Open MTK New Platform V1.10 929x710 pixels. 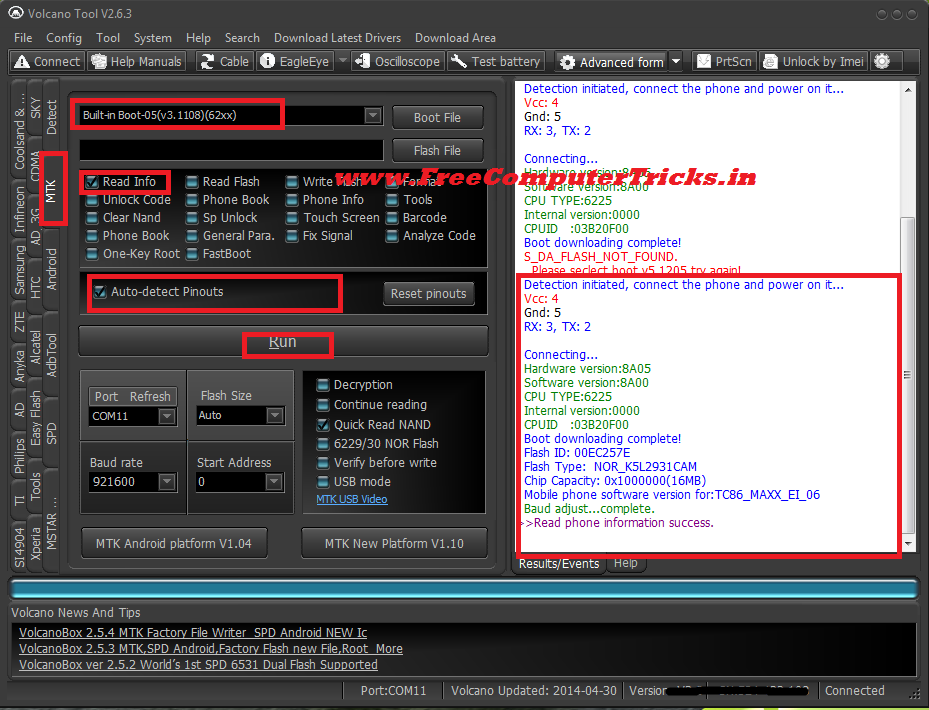click(394, 543)
